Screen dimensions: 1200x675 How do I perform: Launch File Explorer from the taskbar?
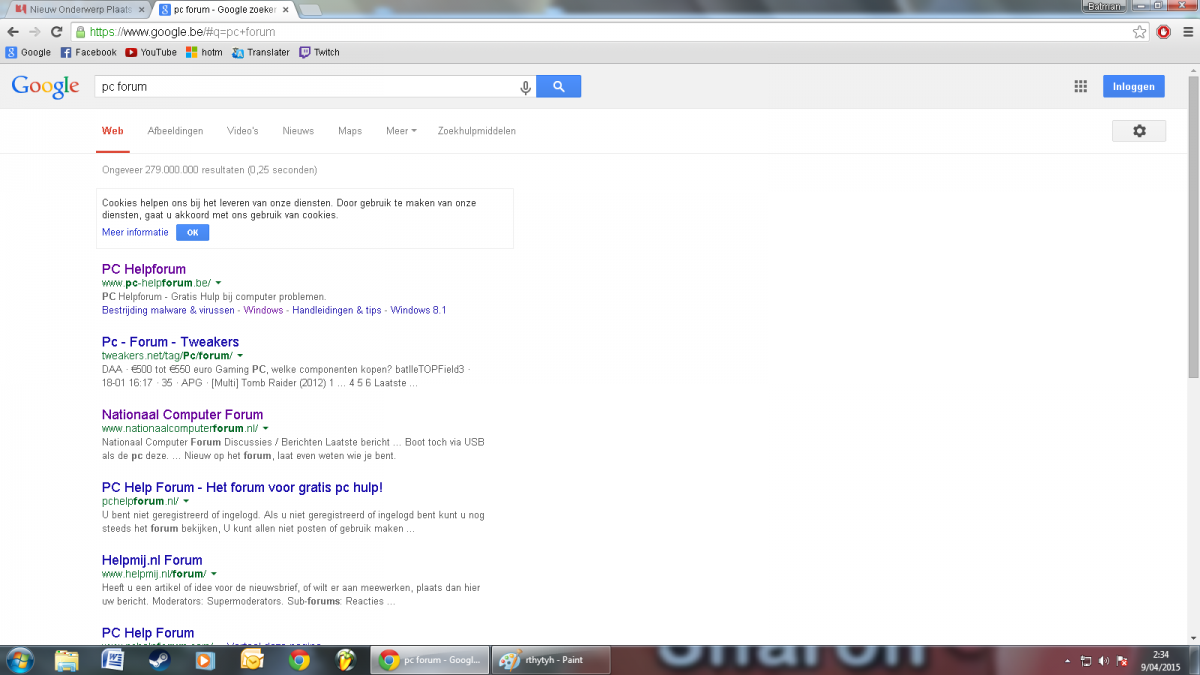[x=67, y=660]
